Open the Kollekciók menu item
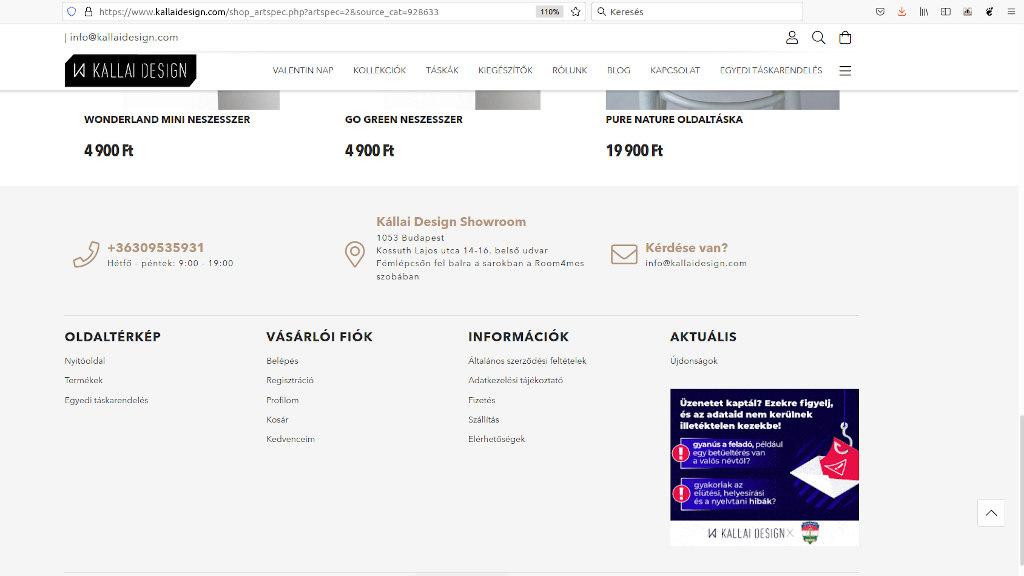Screen dimensions: 1024x576 [379, 71]
